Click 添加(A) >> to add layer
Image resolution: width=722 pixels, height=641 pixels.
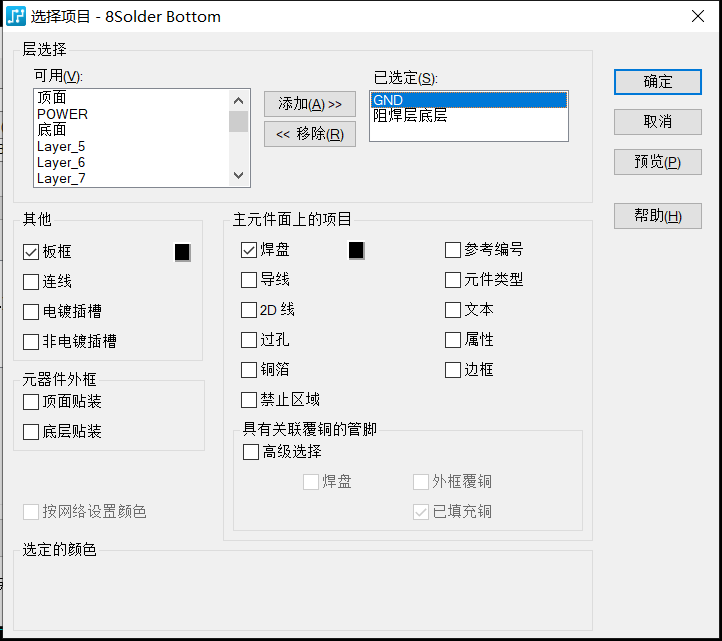pyautogui.click(x=309, y=104)
